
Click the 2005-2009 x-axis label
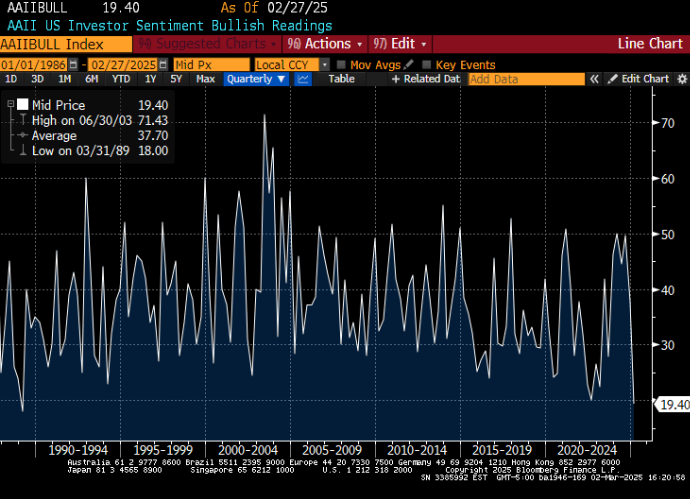coord(332,450)
